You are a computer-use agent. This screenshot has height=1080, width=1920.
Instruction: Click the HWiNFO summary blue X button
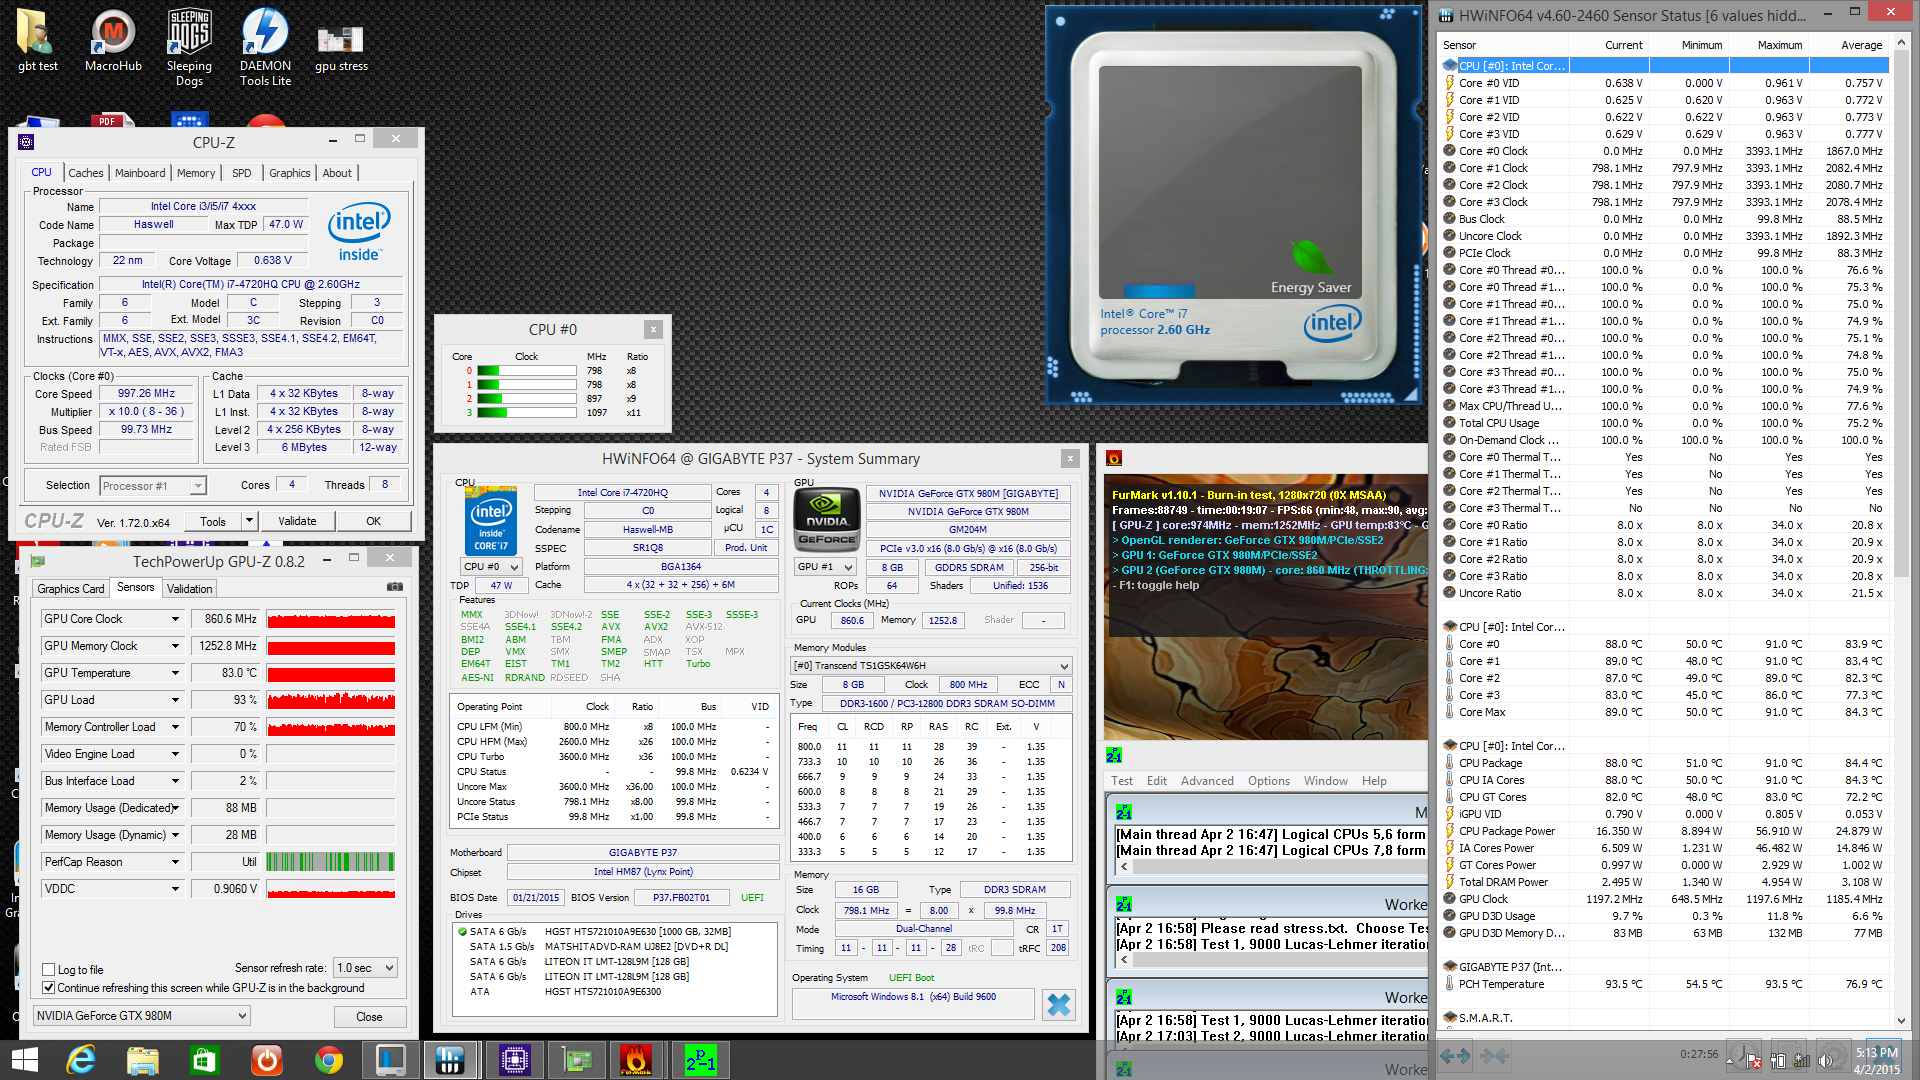(1058, 1004)
